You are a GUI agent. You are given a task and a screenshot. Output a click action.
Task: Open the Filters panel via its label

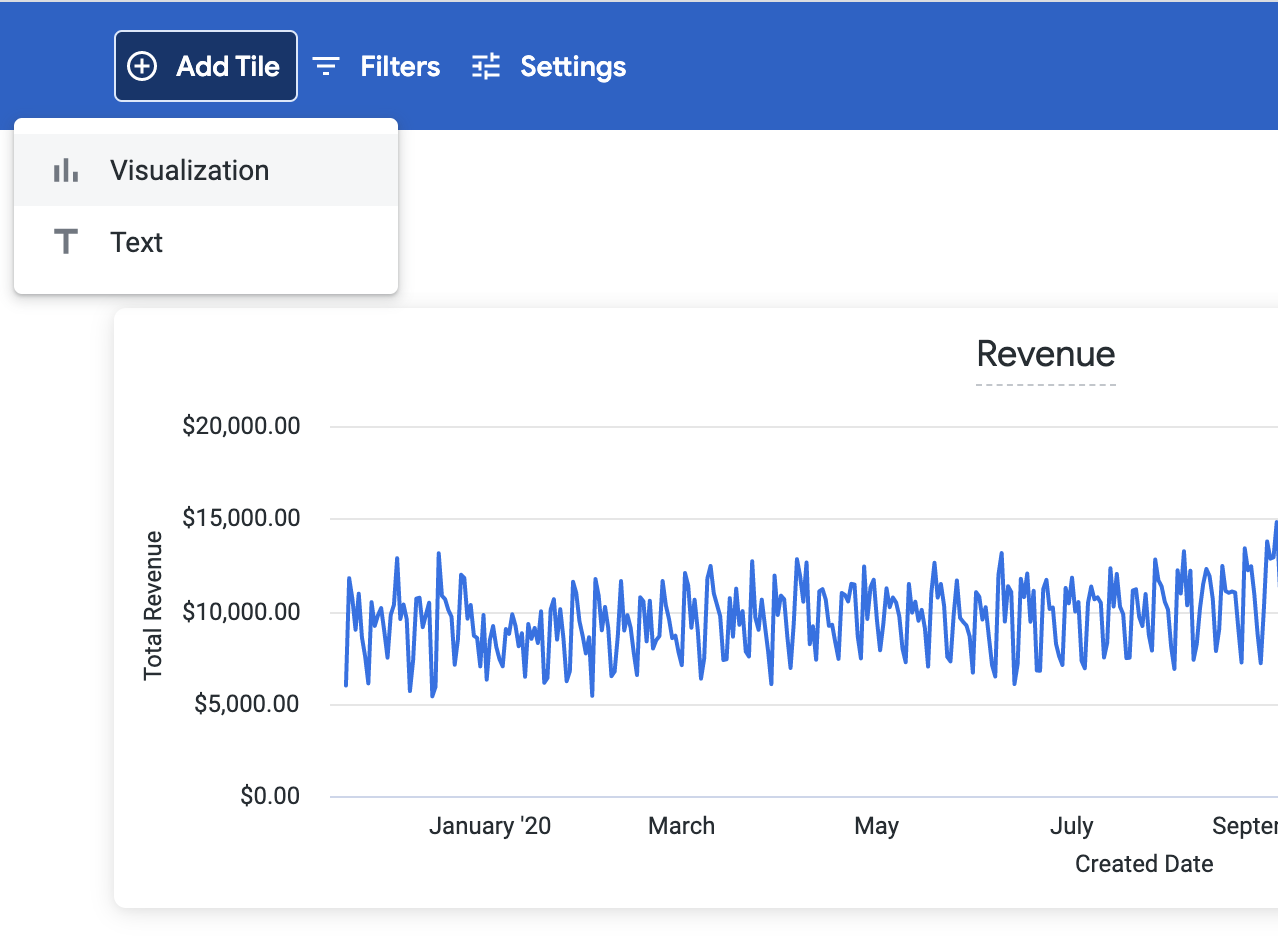coord(400,67)
